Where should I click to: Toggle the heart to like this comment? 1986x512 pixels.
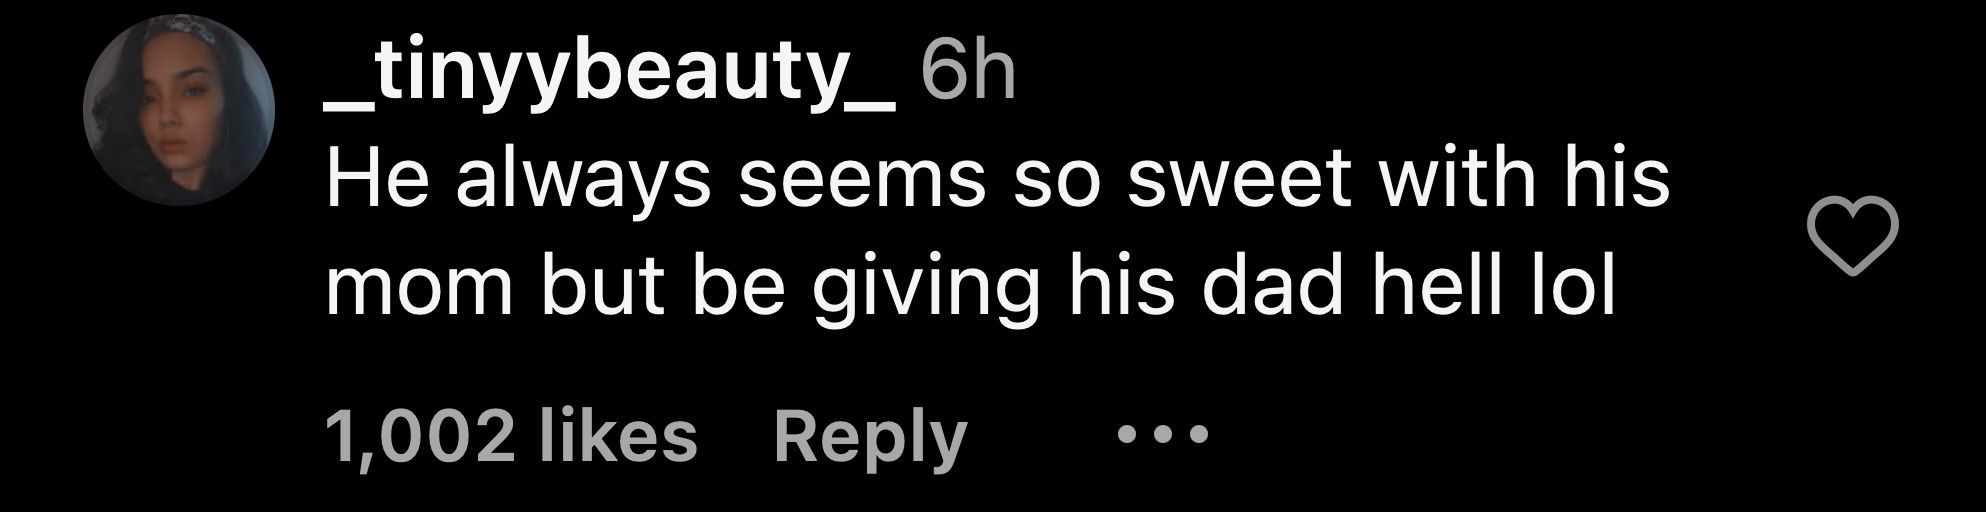[1853, 237]
